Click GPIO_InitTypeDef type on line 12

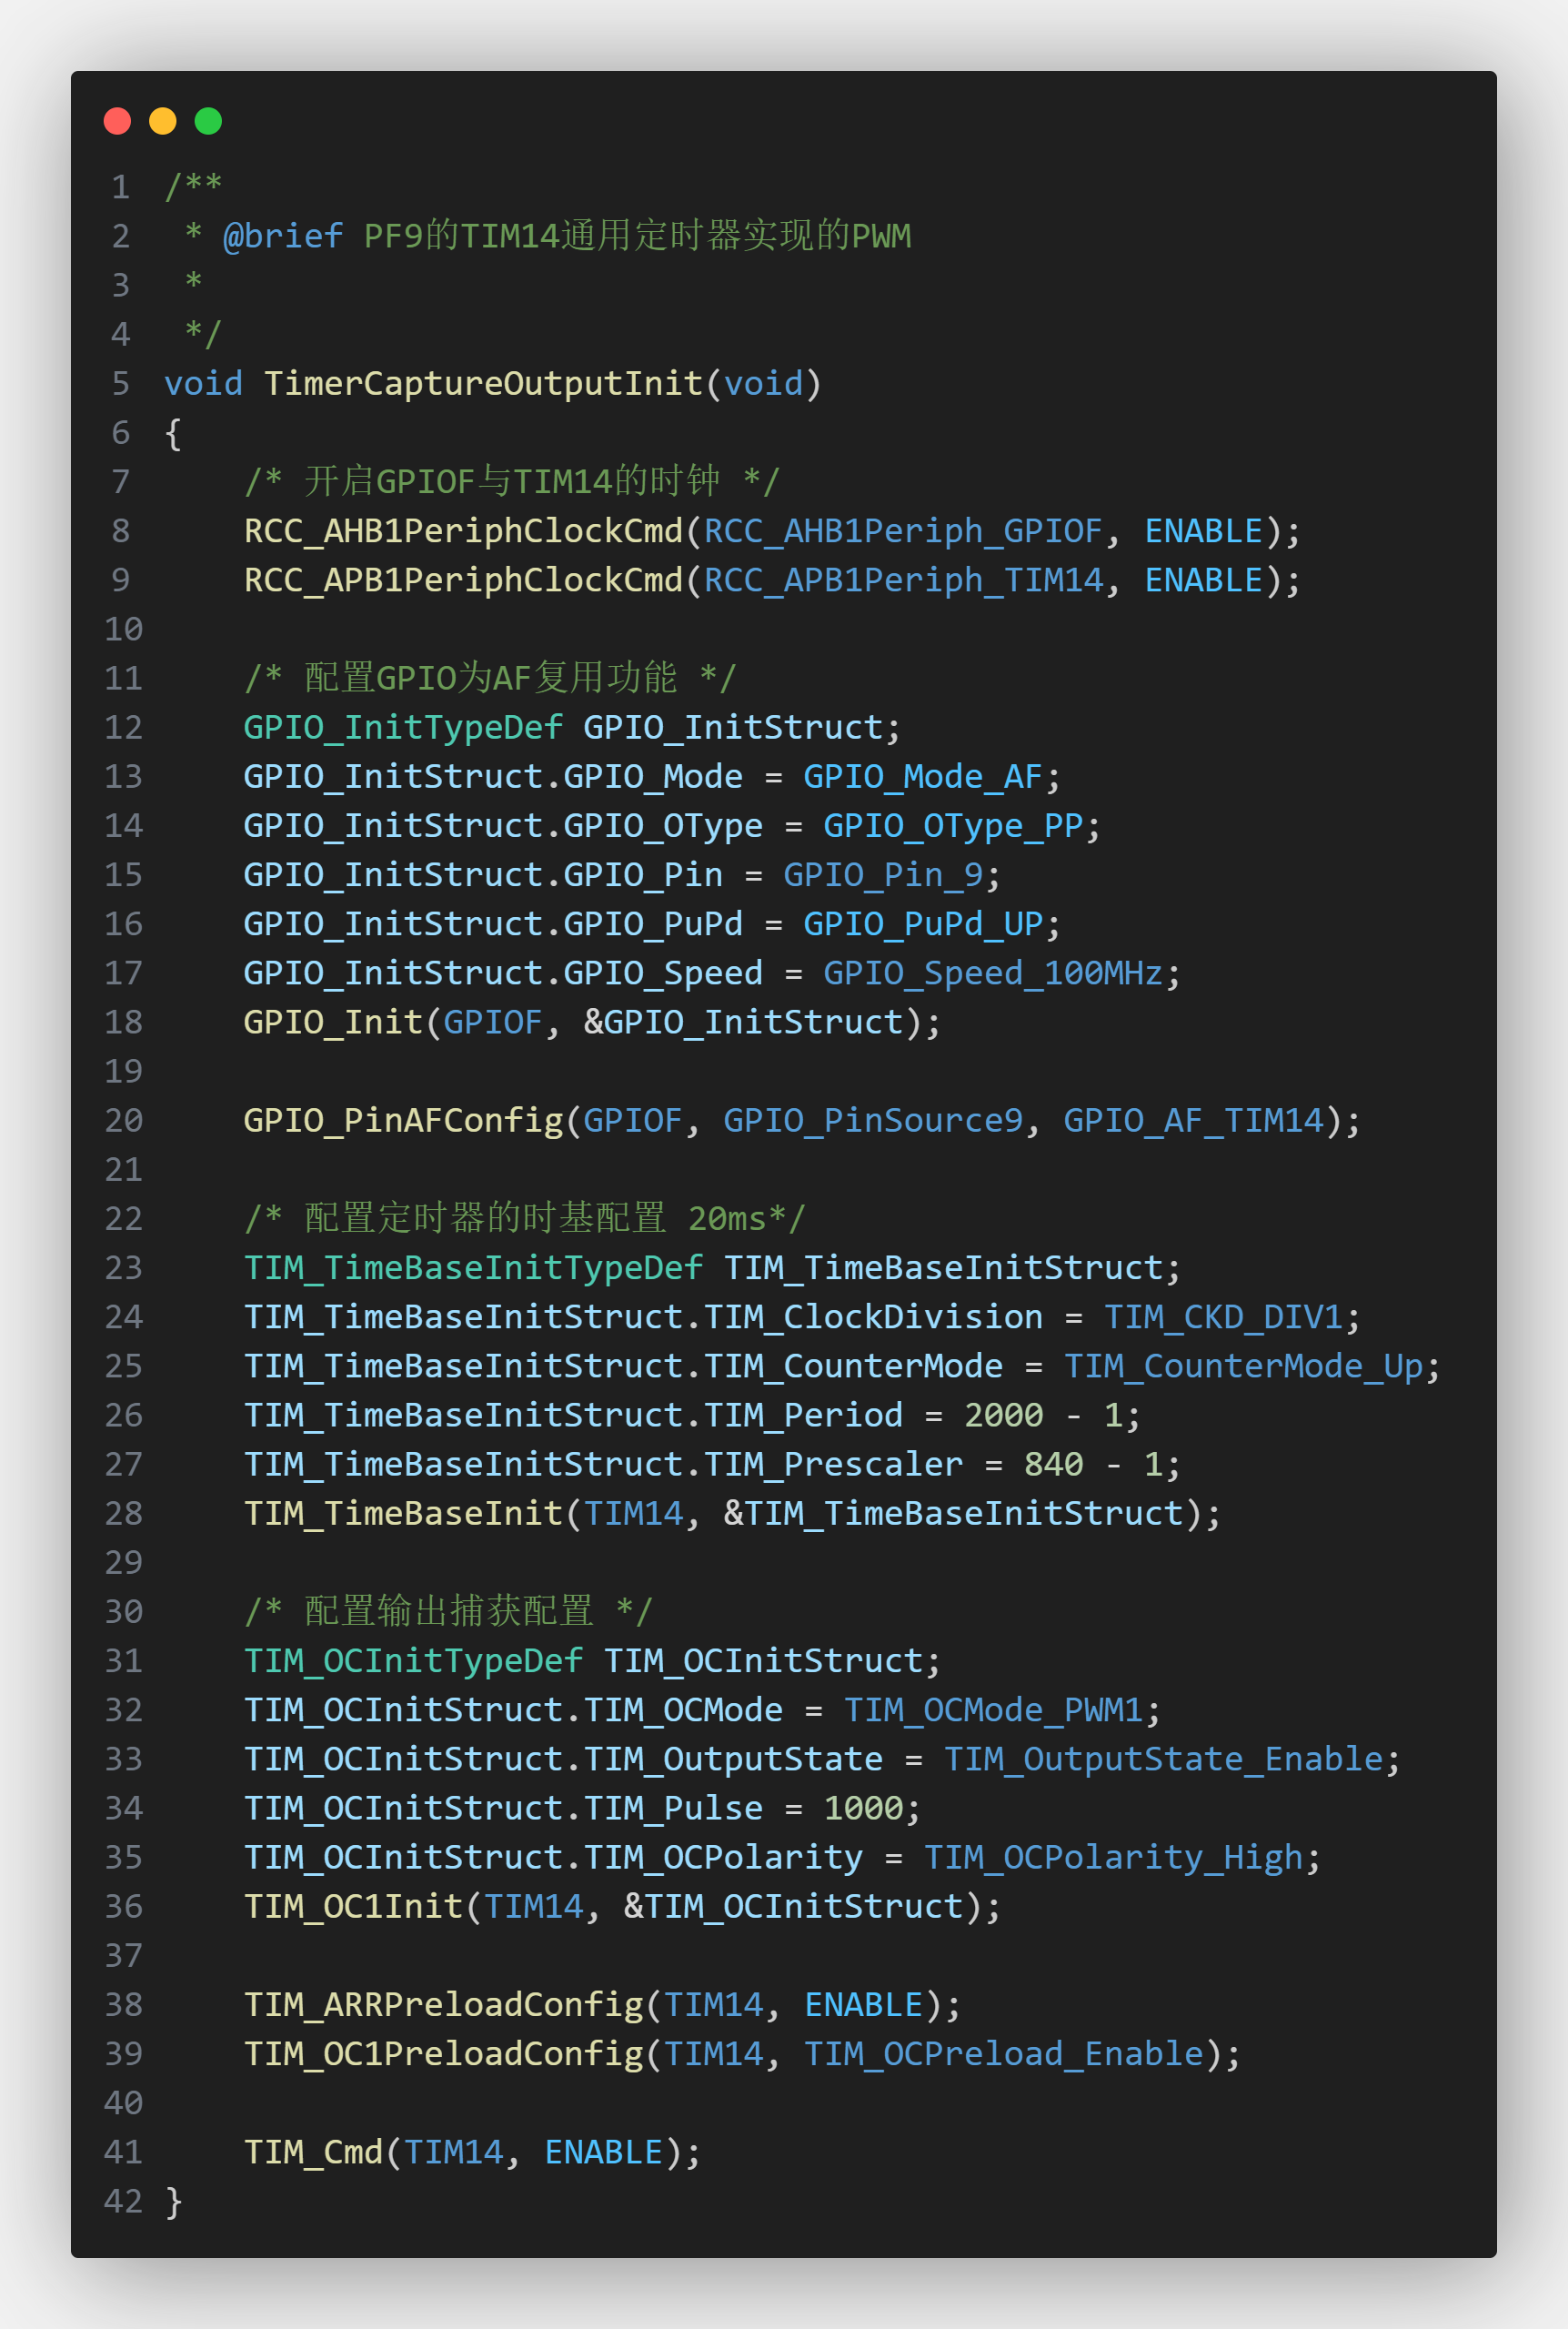[403, 728]
